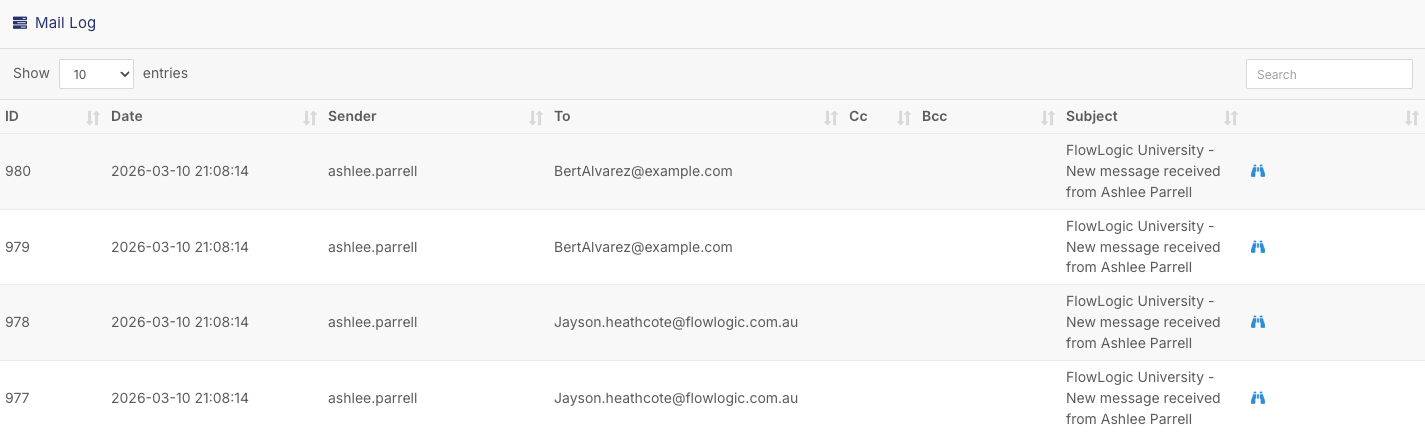This screenshot has height=435, width=1425.
Task: Open the Show entries count dropdown
Action: coord(97,74)
